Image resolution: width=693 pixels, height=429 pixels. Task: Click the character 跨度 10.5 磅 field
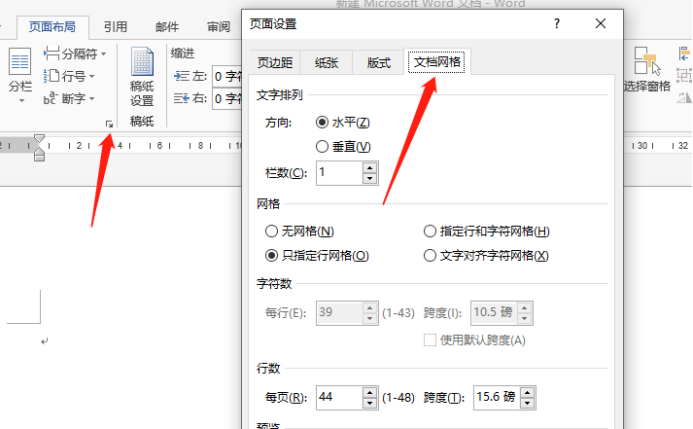pyautogui.click(x=494, y=313)
